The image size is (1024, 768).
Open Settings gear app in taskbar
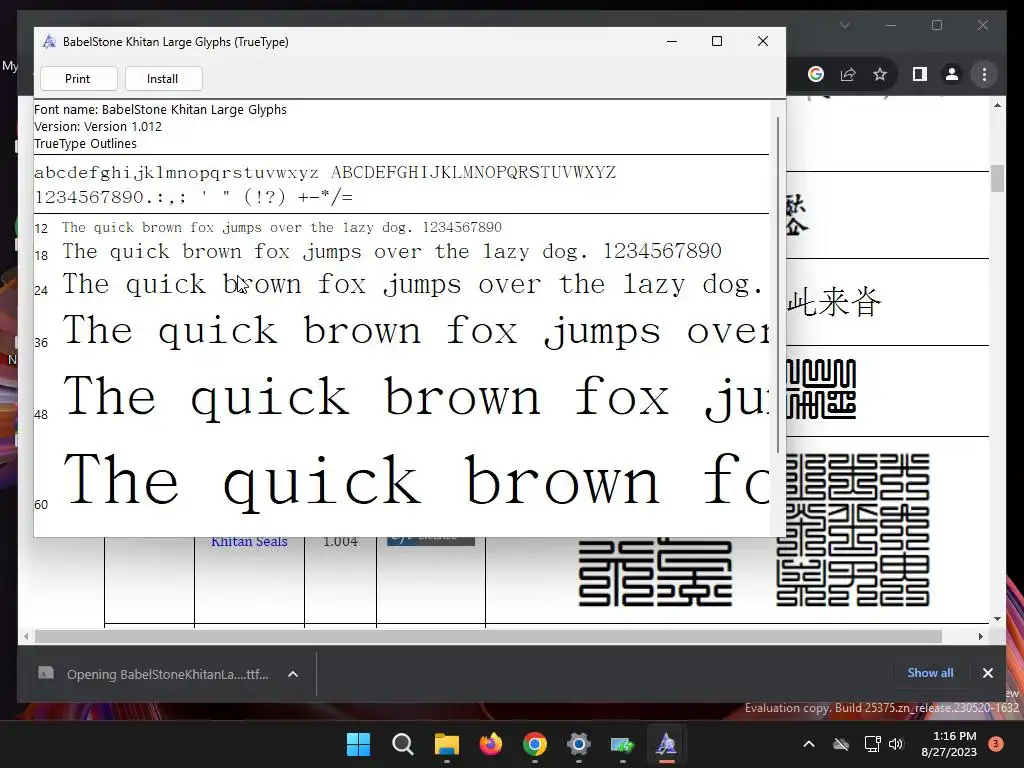click(579, 744)
